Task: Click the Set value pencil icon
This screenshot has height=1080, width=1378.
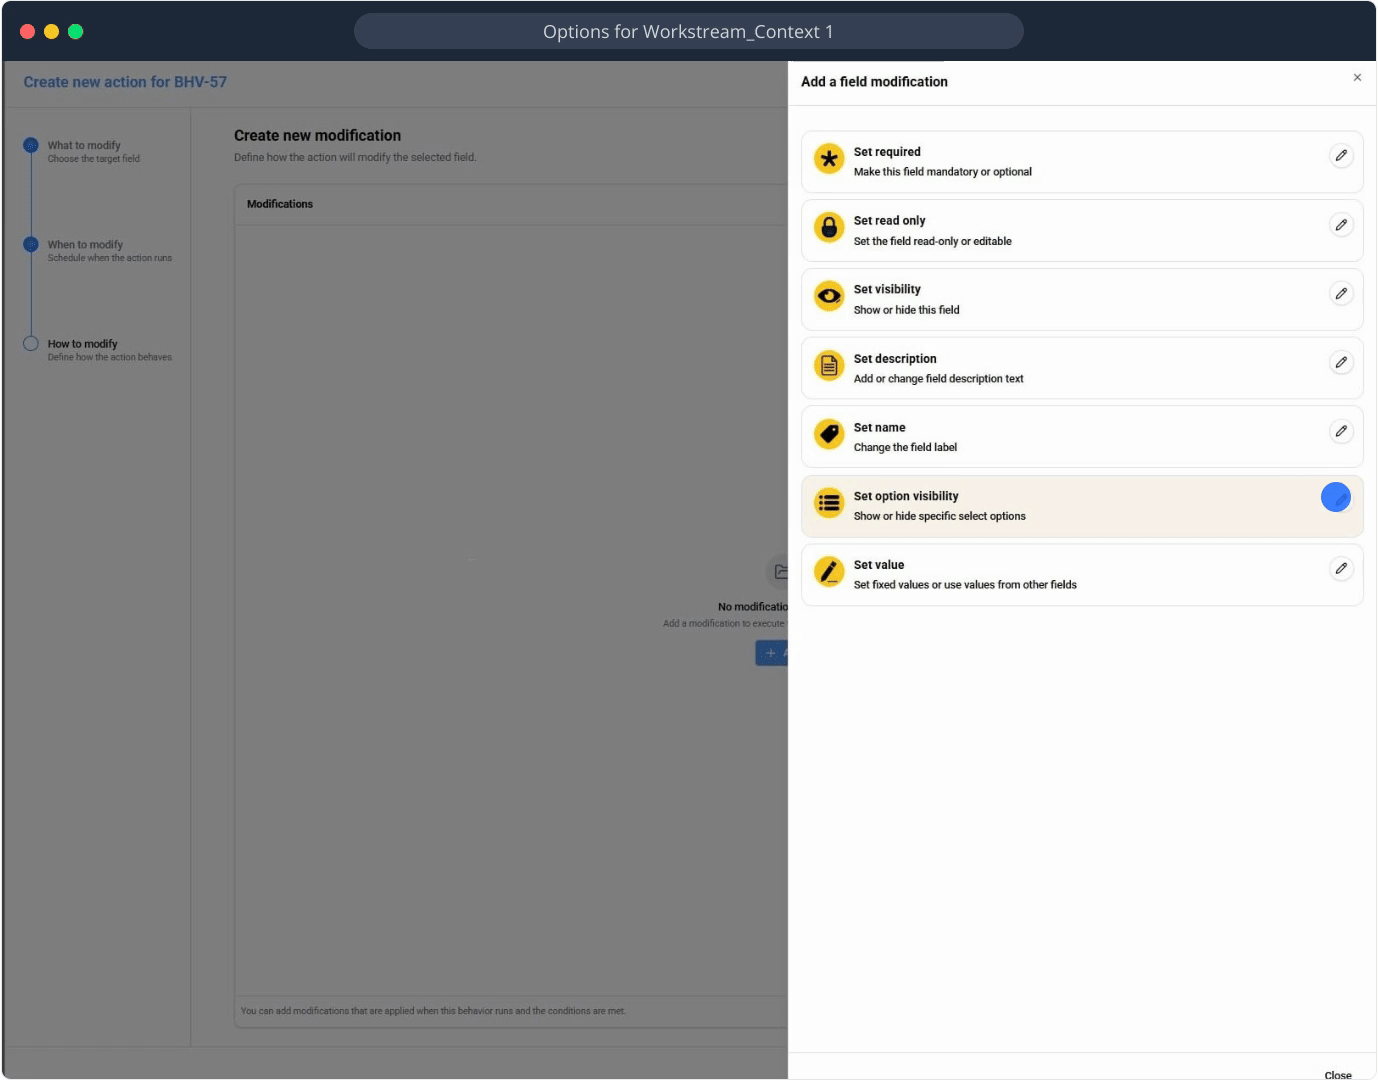Action: pos(829,572)
